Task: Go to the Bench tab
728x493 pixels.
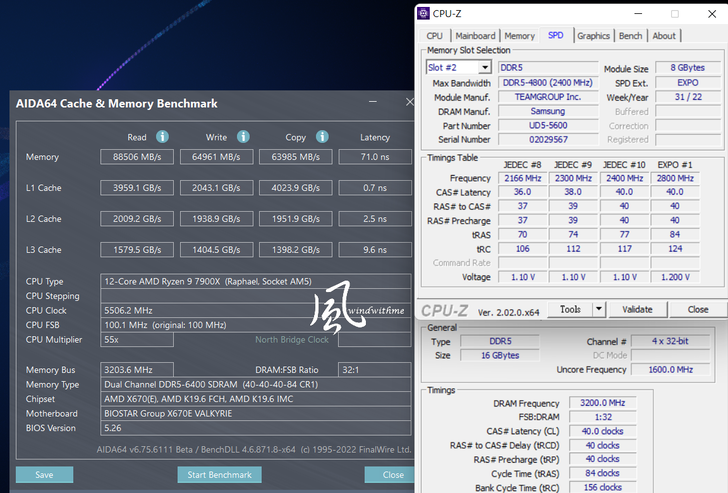Action: point(630,36)
